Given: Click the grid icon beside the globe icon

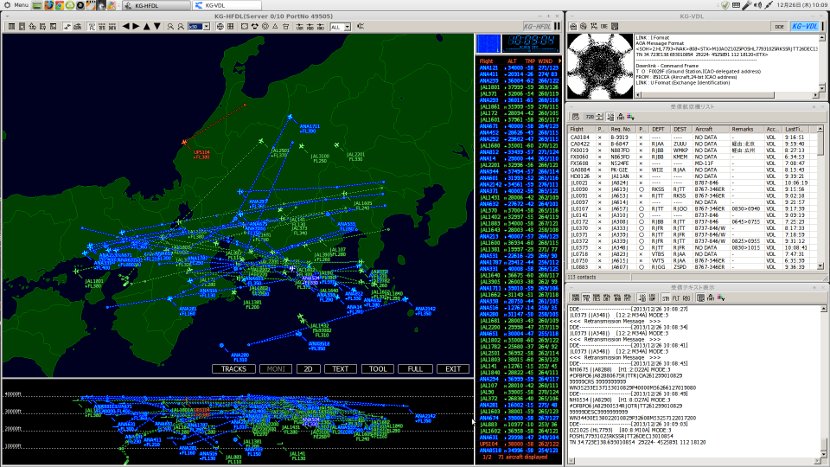Looking at the screenshot, I should (x=230, y=26).
